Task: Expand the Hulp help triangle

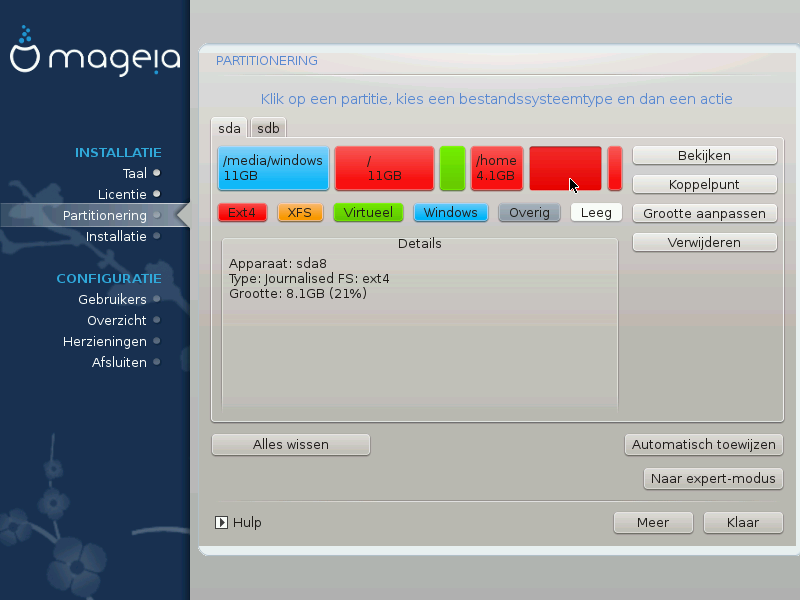Action: [x=221, y=522]
